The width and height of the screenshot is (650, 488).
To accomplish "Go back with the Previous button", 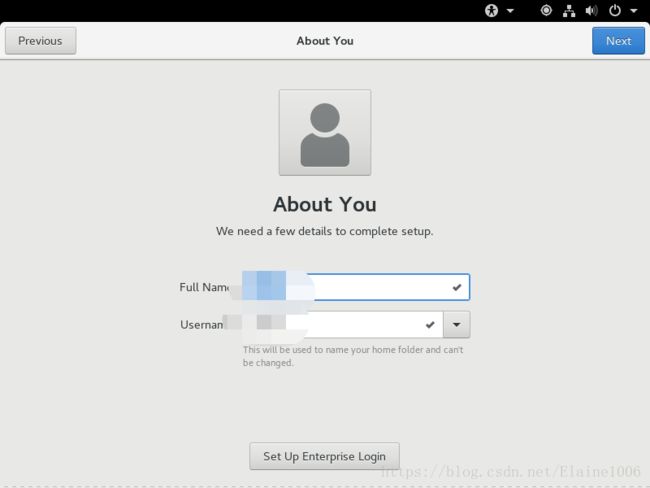I will (40, 41).
